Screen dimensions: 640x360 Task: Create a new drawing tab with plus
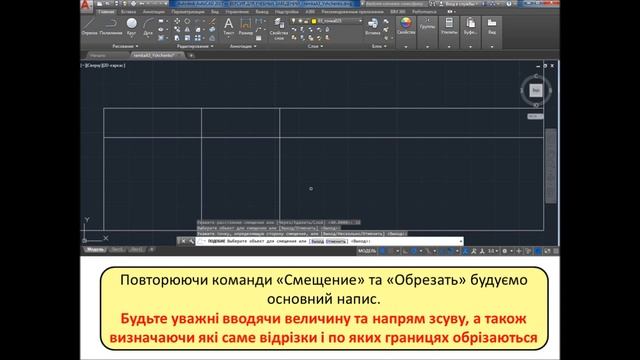(191, 56)
